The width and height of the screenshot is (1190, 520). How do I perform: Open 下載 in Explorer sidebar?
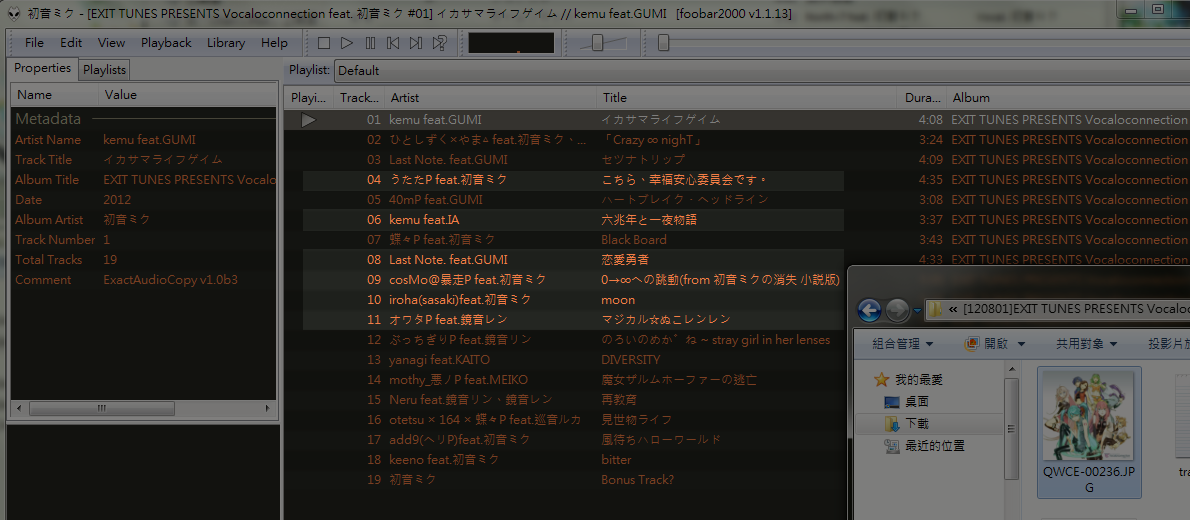(906, 424)
